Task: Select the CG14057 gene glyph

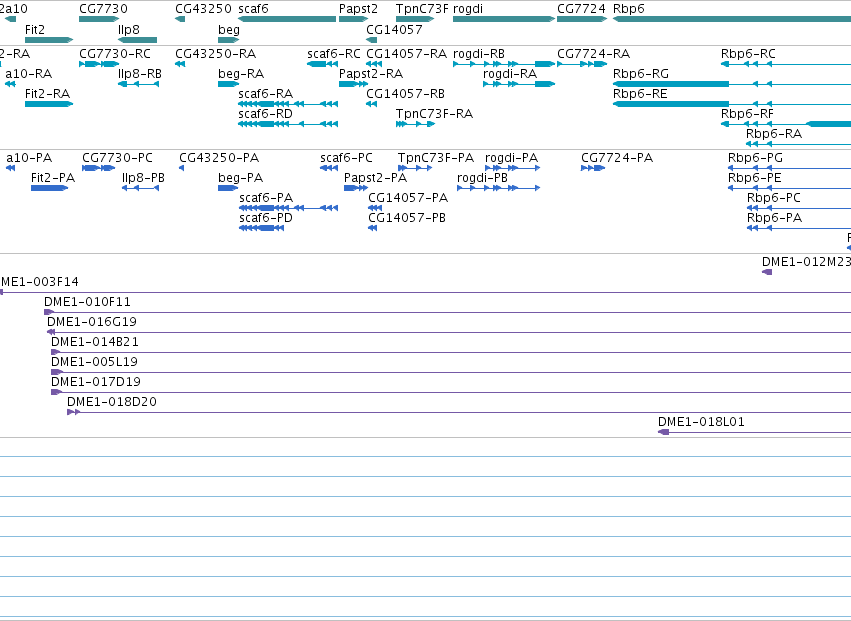Action: point(372,40)
